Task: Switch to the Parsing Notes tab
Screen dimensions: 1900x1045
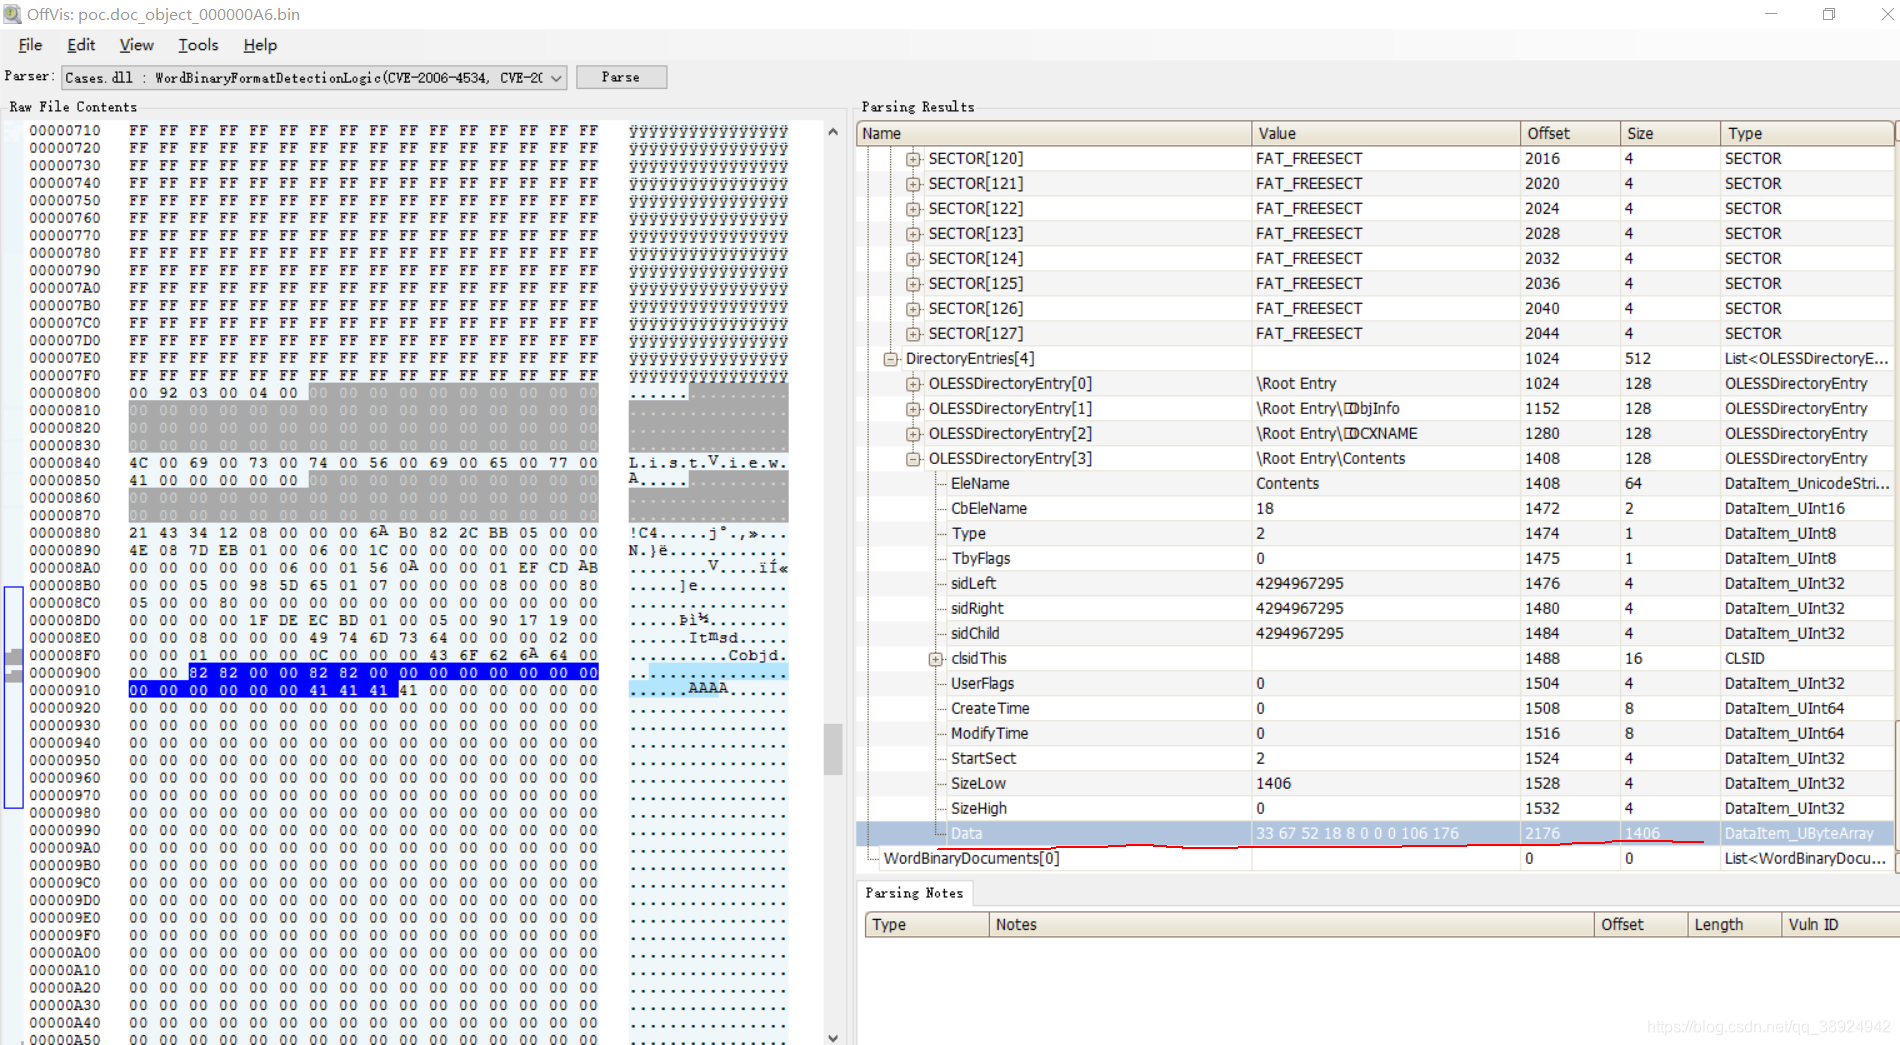Action: [914, 893]
